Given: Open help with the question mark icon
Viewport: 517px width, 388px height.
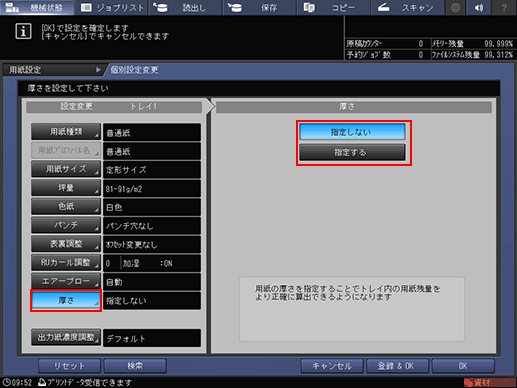Looking at the screenshot, I should [504, 7].
